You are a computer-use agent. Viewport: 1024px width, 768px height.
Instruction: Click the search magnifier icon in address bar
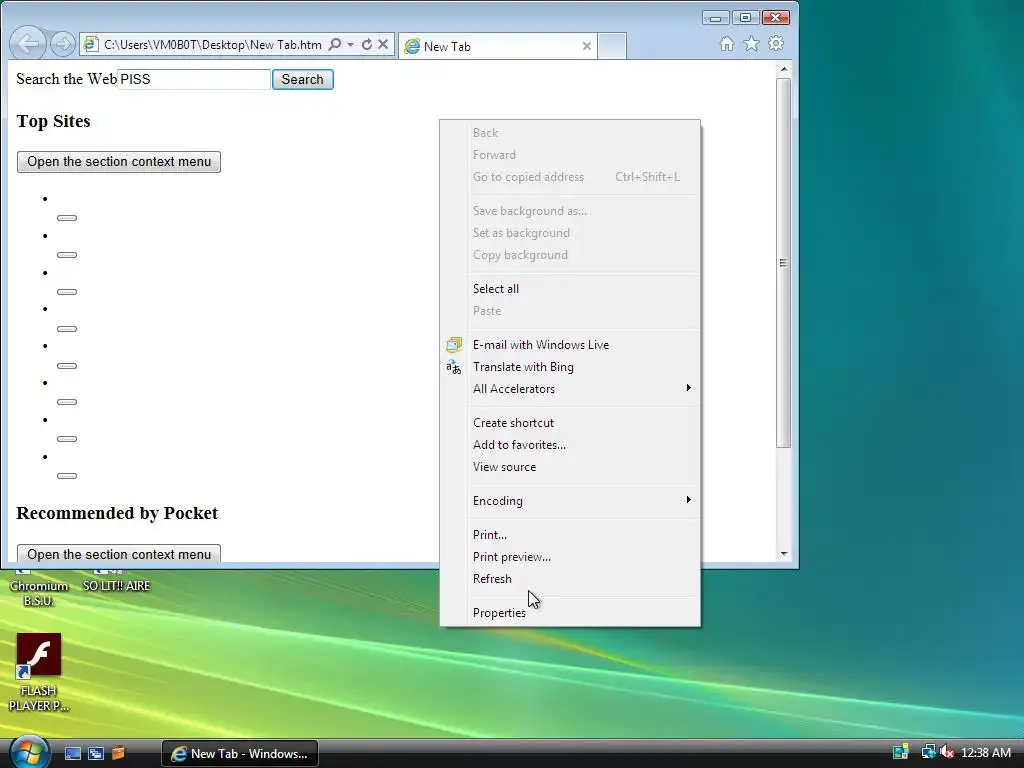(x=334, y=44)
